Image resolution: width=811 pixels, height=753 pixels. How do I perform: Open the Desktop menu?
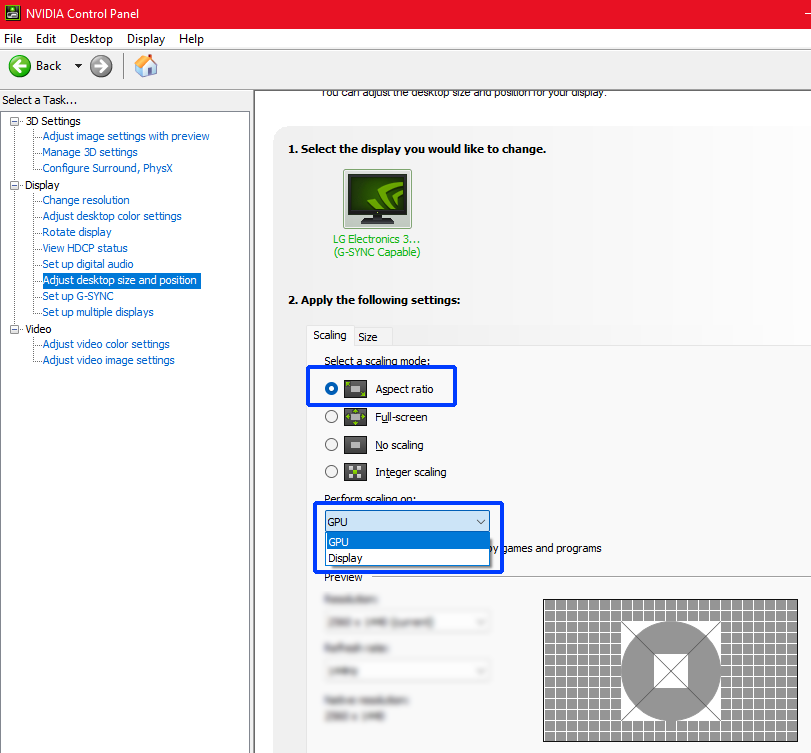(x=91, y=39)
